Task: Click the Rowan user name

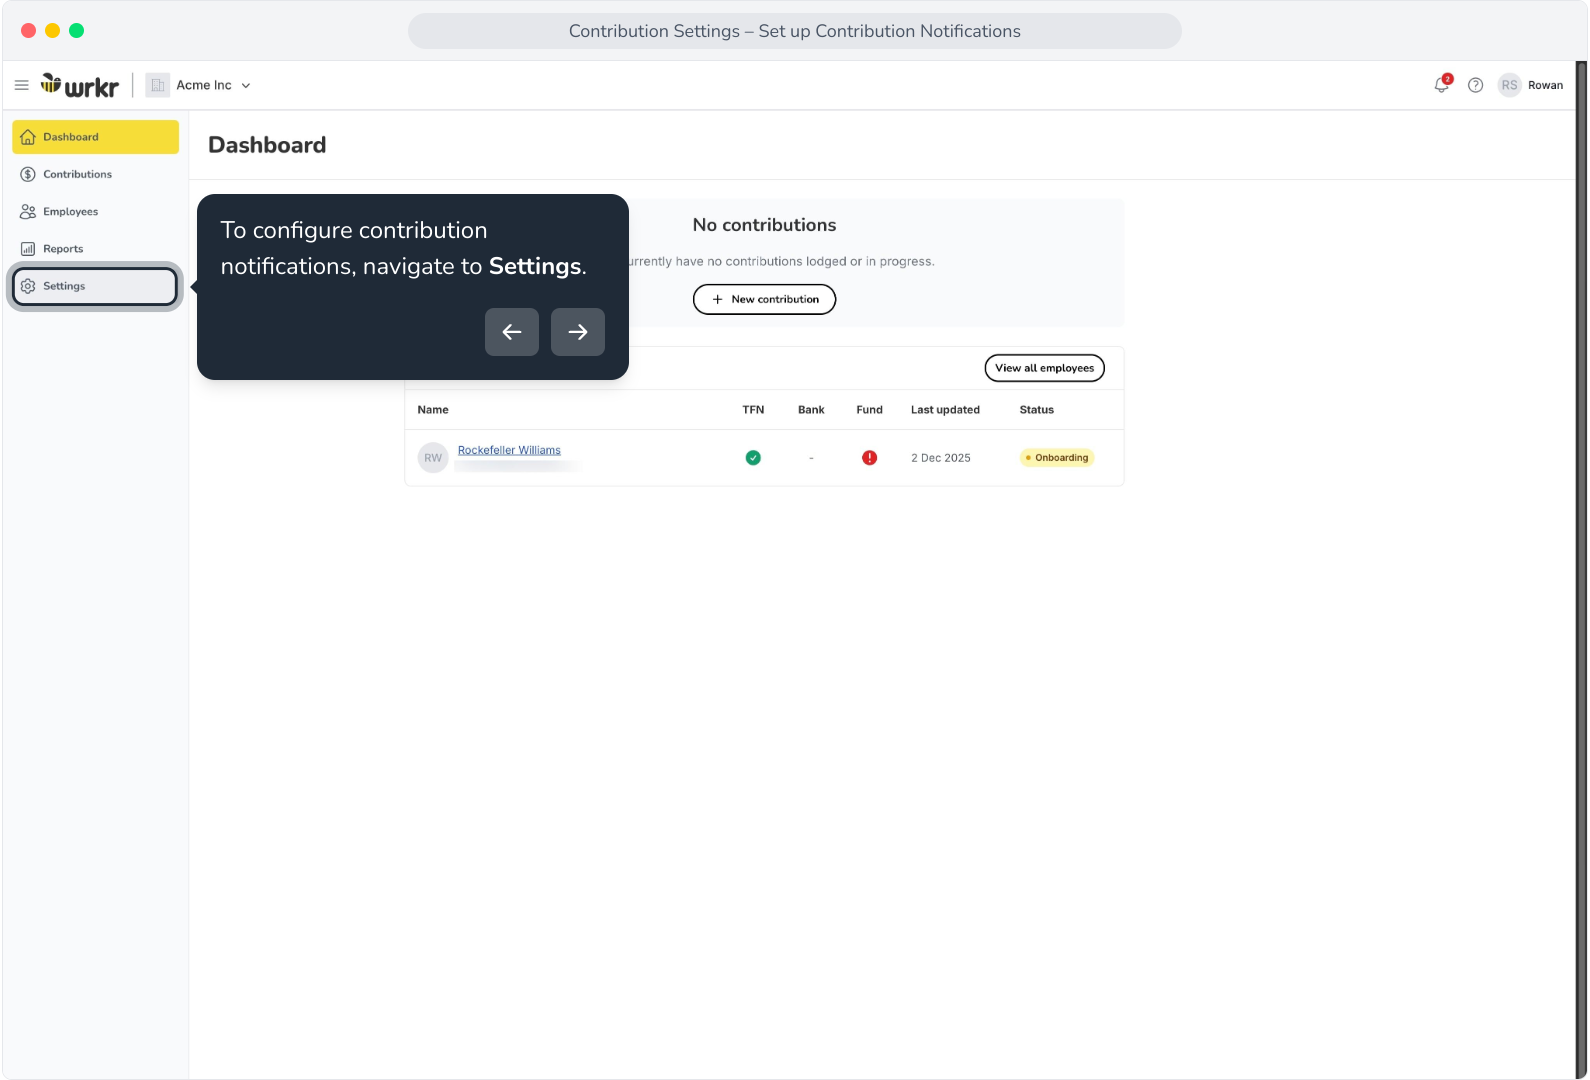Action: click(x=1545, y=85)
